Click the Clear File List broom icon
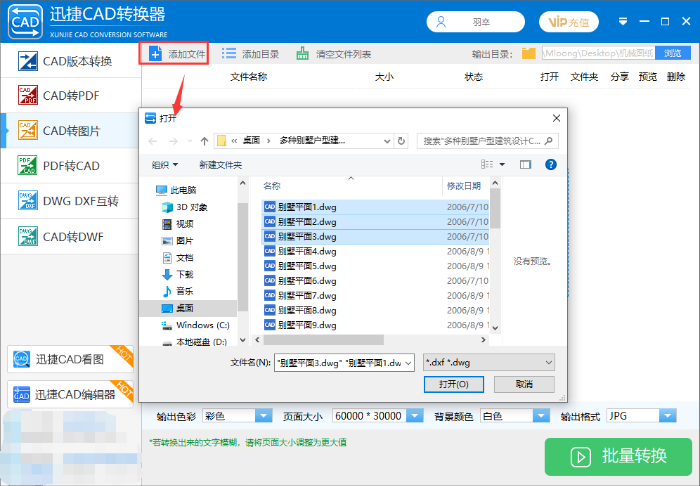This screenshot has width=700, height=486. pos(302,54)
